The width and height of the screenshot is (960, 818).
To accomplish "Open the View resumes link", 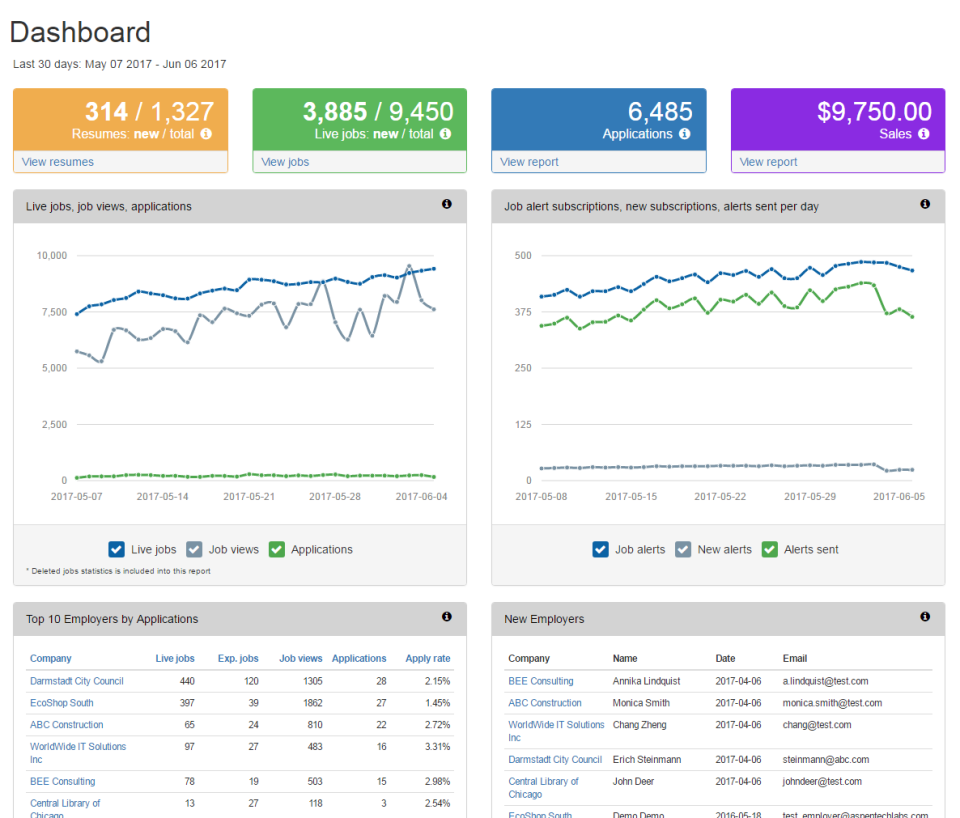I will 58,162.
